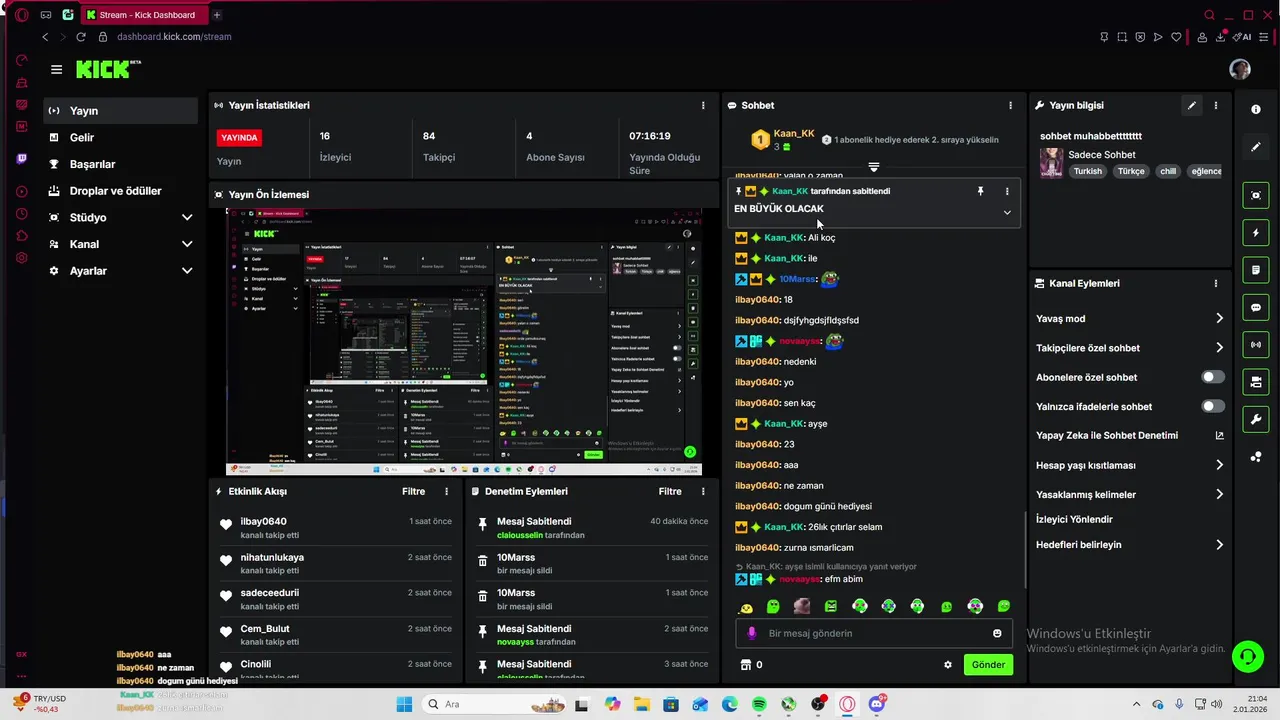1280x720 pixels.
Task: Expand the pinned message chevron
Action: tap(1007, 212)
